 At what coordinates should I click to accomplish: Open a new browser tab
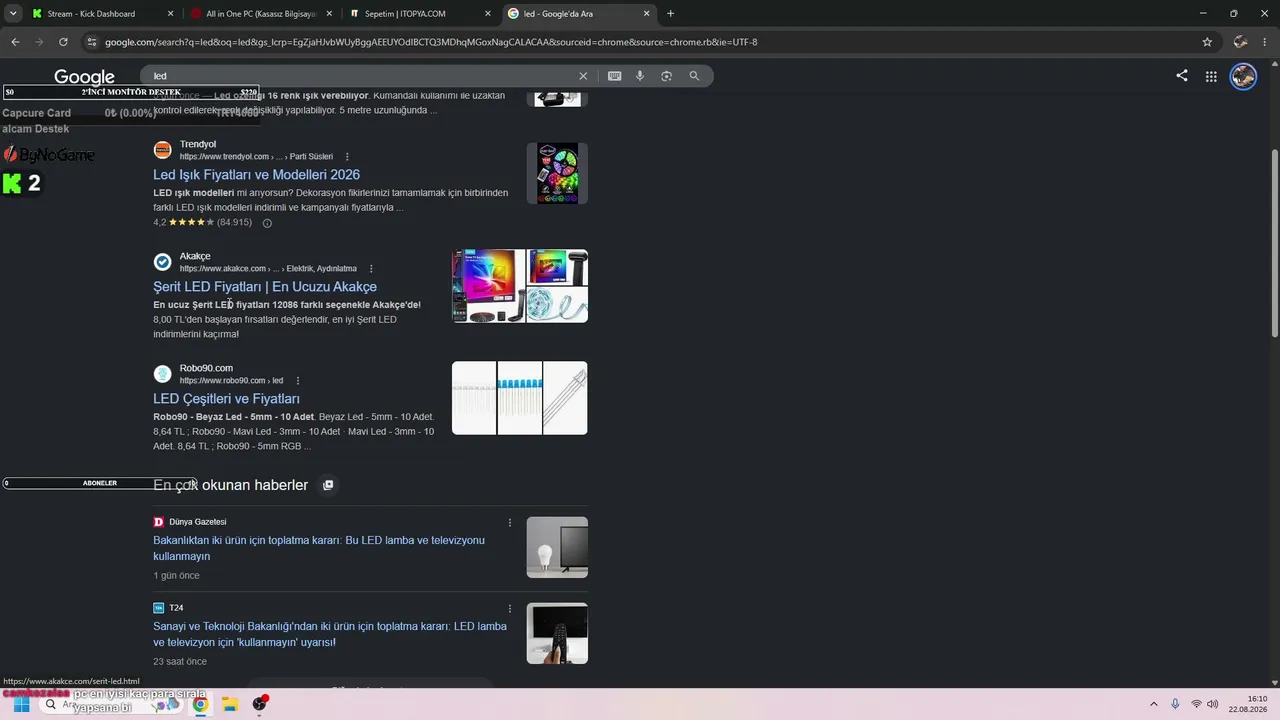[x=670, y=14]
